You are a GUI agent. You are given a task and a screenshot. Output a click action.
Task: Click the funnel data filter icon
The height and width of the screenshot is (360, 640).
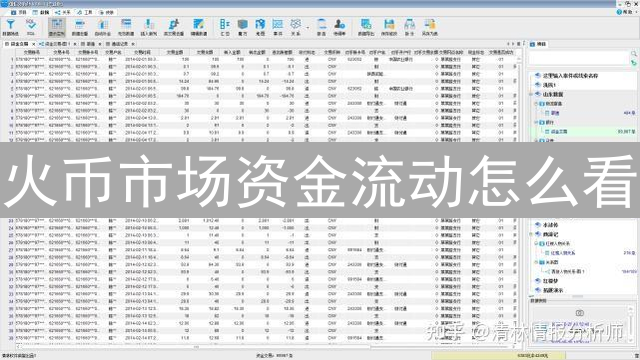(11, 27)
